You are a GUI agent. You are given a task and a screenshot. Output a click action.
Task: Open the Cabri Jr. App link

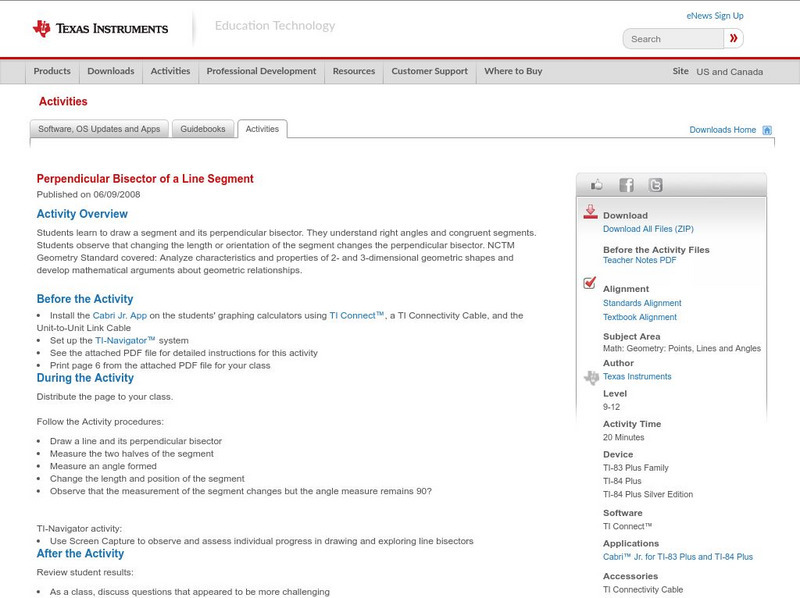click(119, 315)
